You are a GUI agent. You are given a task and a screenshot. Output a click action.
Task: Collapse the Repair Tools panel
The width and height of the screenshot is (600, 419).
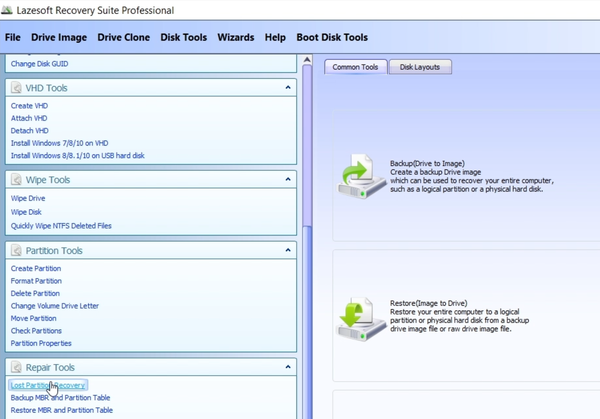[x=288, y=367]
